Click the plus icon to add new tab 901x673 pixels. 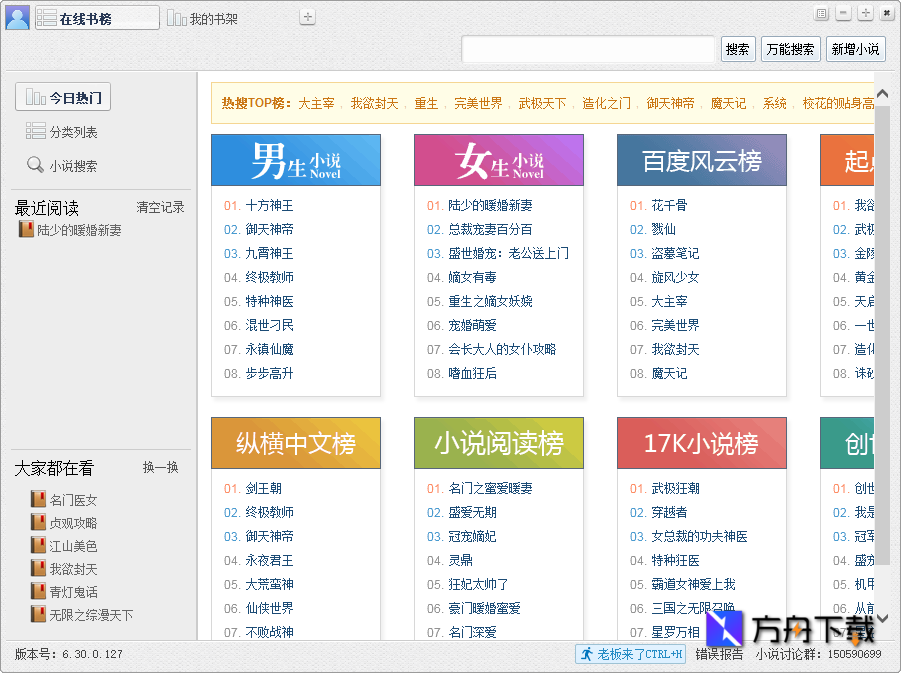pos(306,16)
